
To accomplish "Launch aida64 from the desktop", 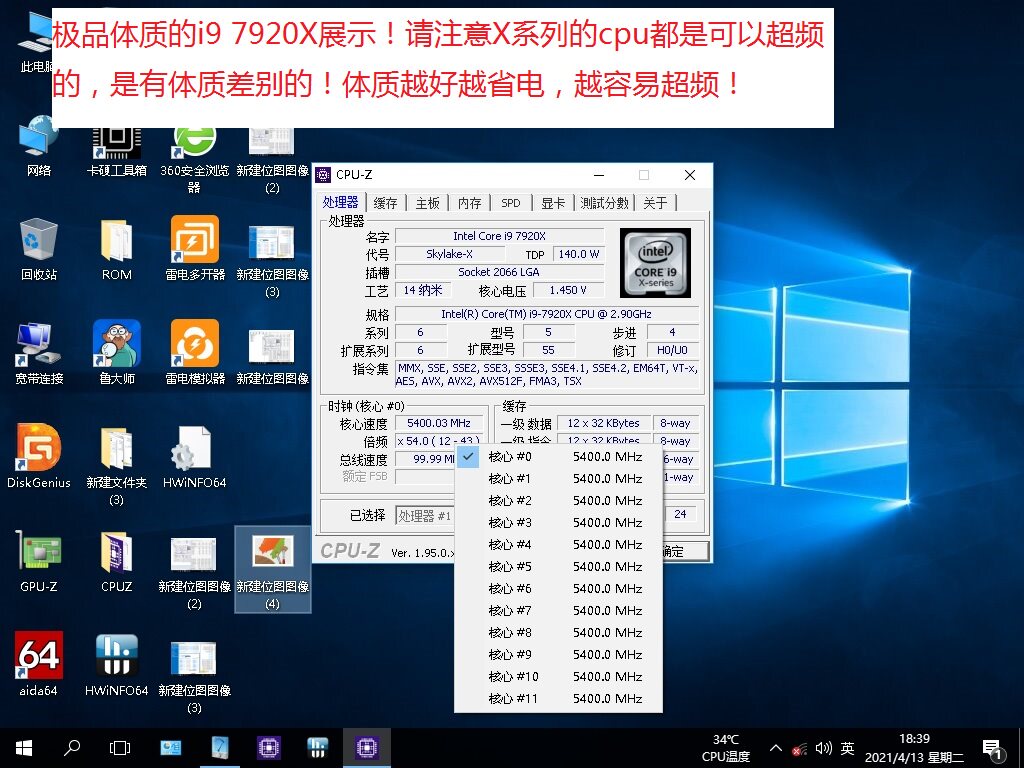I will click(39, 664).
